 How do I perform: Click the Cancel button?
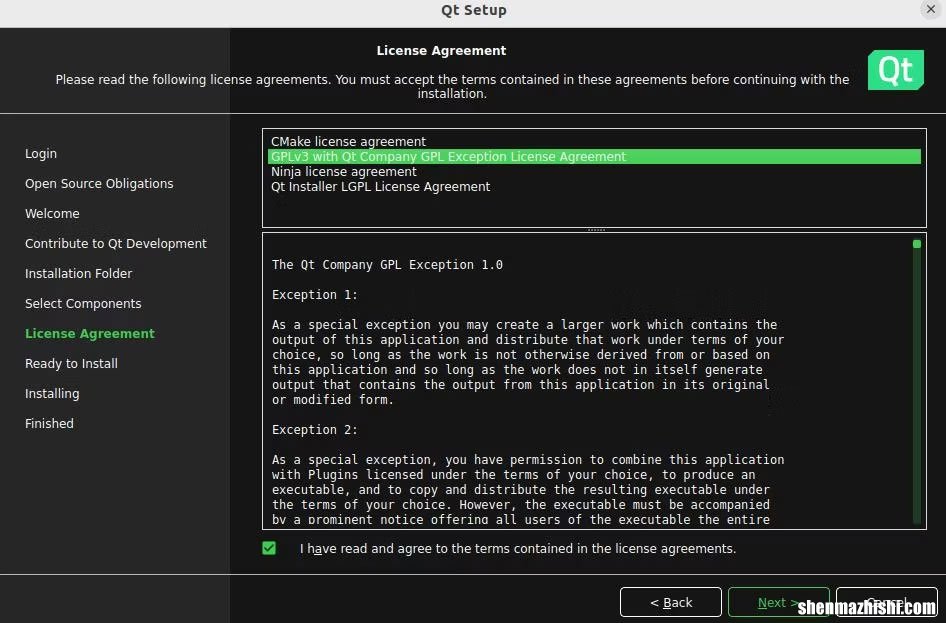point(886,602)
